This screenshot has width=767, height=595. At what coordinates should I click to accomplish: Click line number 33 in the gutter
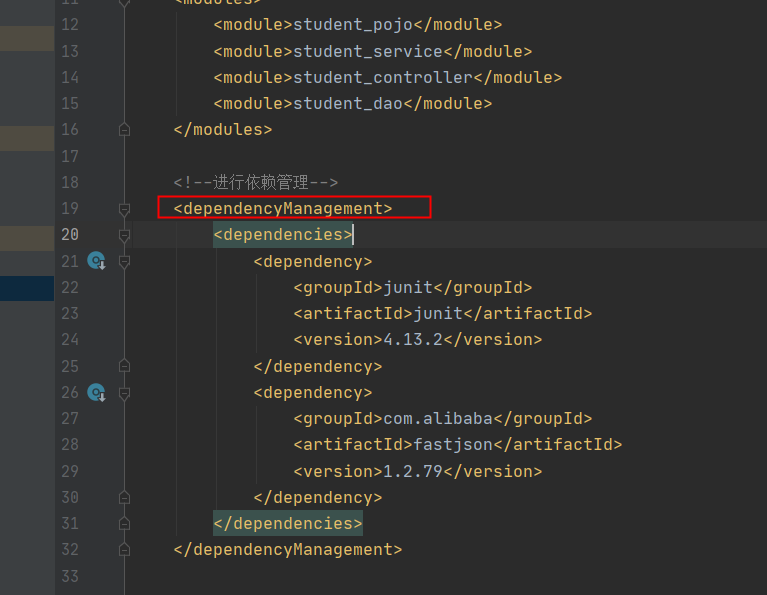tap(70, 576)
